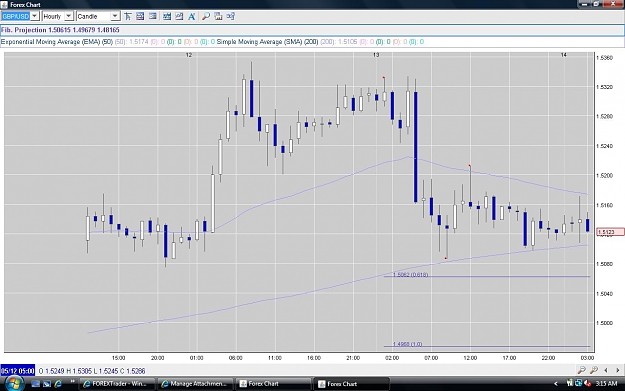625x391 pixels.
Task: Click the date label 14 above chart
Action: pos(564,55)
